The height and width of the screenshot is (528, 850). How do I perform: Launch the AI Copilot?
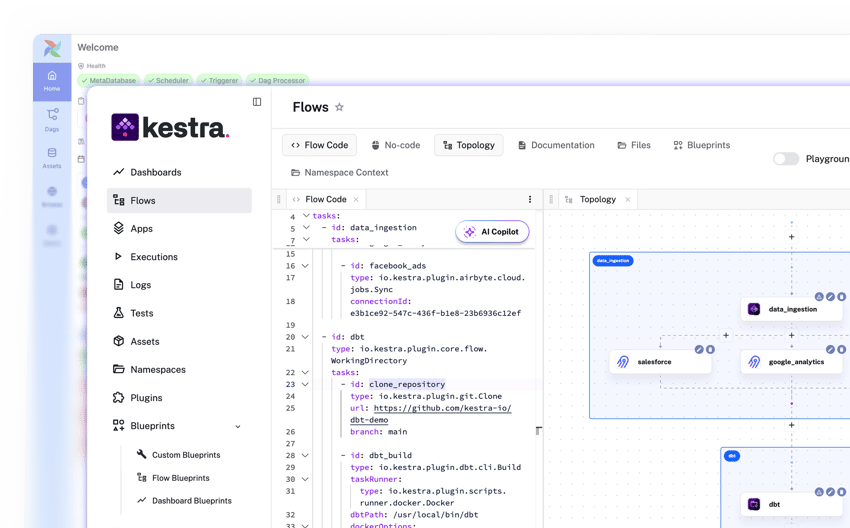coord(492,232)
